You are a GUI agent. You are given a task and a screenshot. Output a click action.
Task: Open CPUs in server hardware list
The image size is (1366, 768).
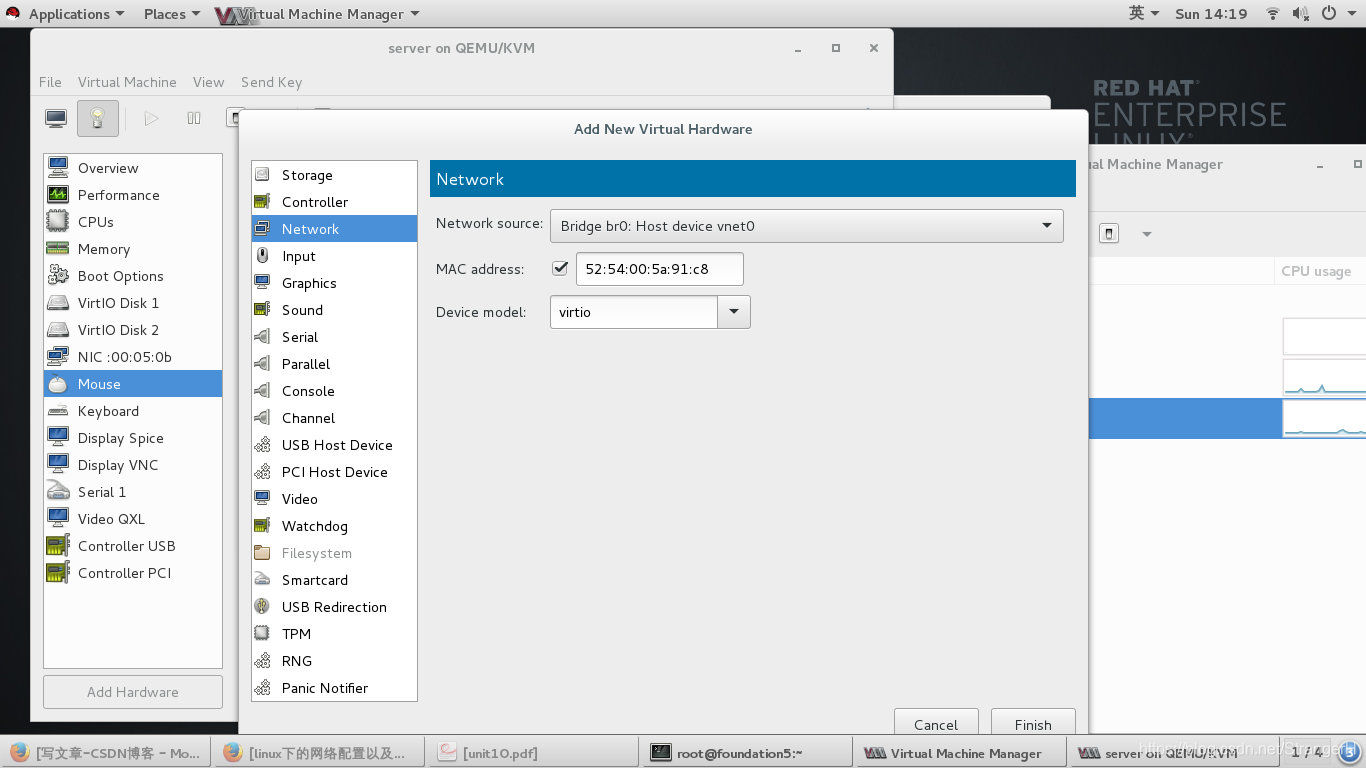(133, 222)
